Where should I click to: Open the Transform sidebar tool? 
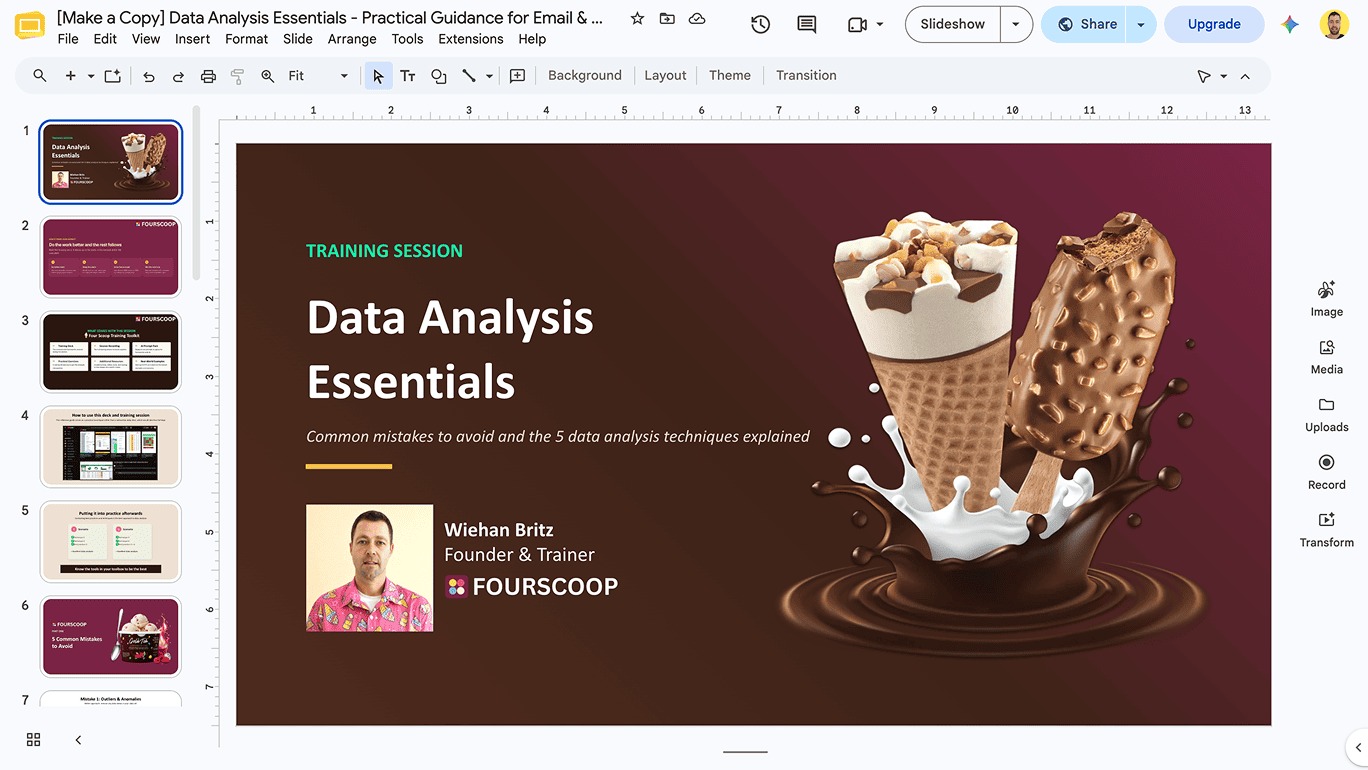1327,530
